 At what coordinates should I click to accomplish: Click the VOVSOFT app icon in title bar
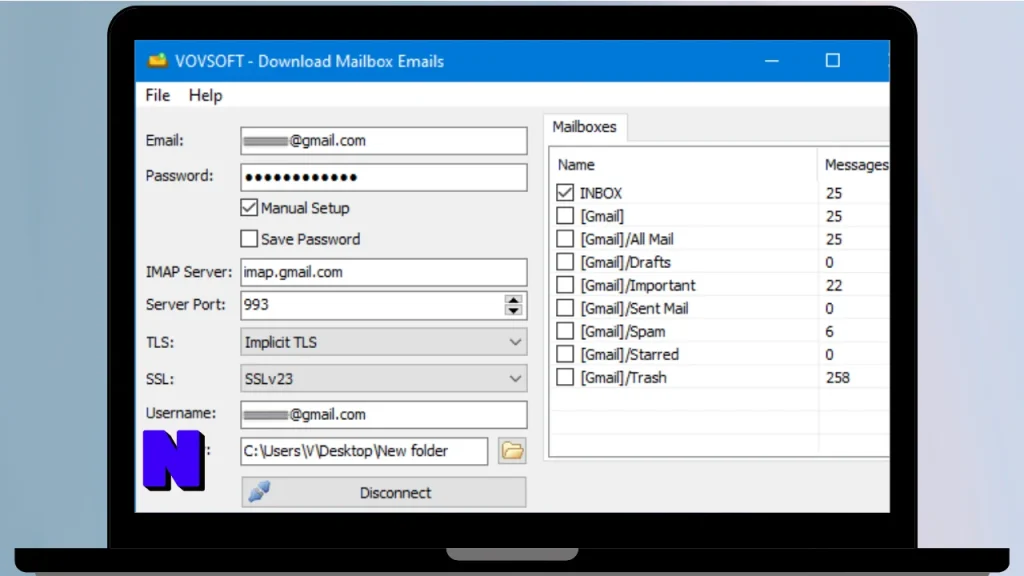pyautogui.click(x=157, y=61)
